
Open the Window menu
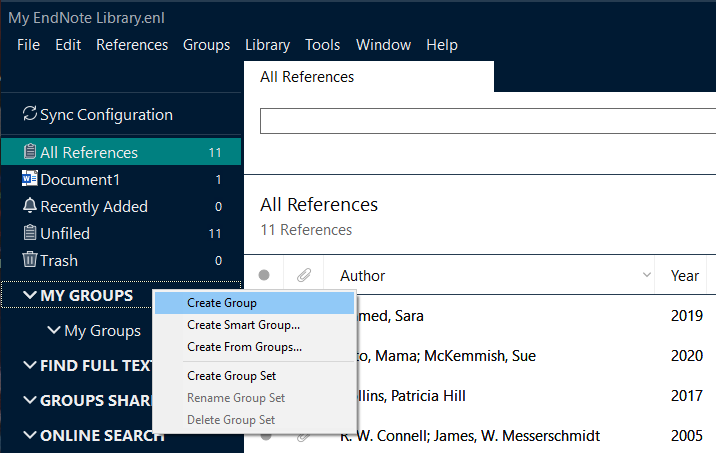click(384, 45)
